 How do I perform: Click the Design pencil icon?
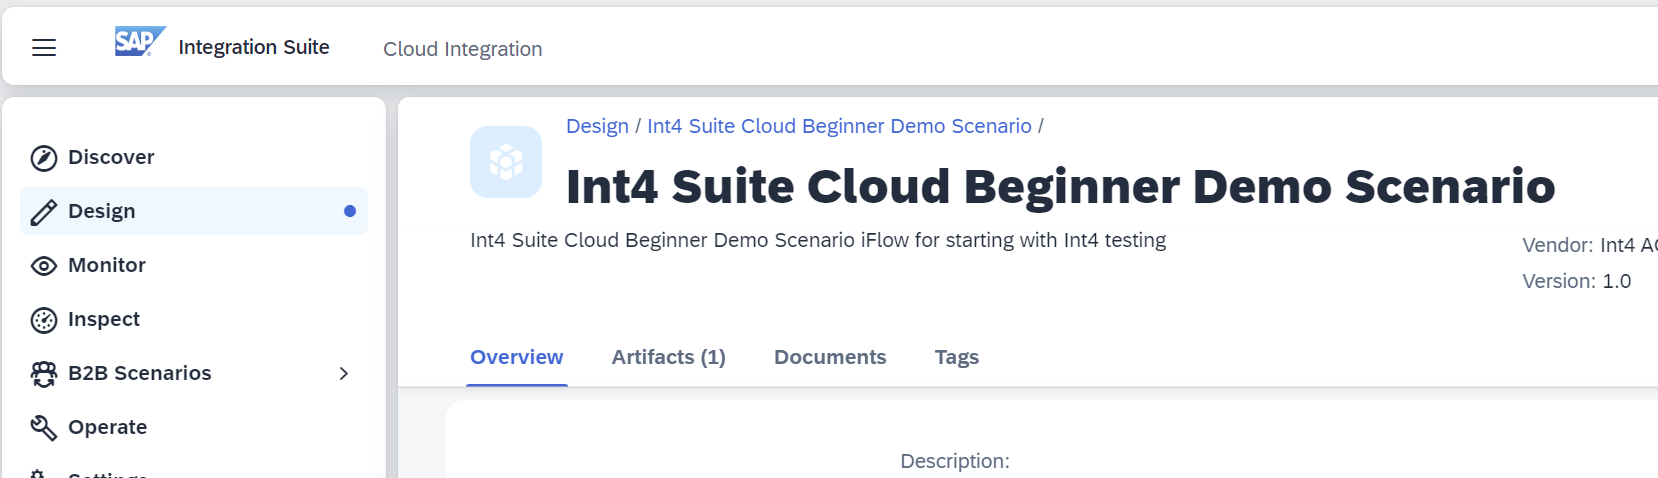click(44, 212)
